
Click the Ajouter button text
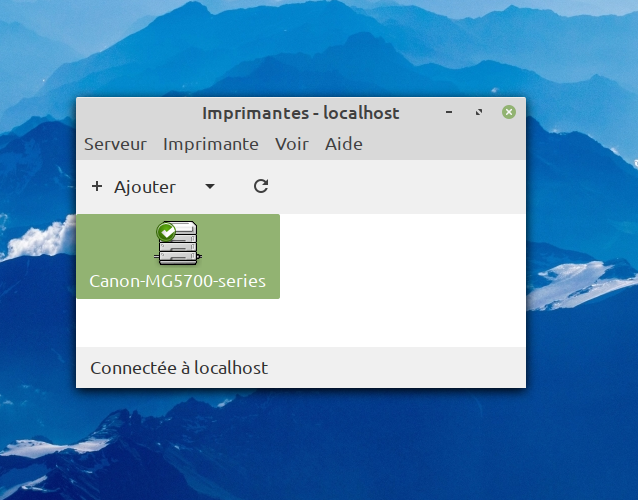click(x=145, y=187)
